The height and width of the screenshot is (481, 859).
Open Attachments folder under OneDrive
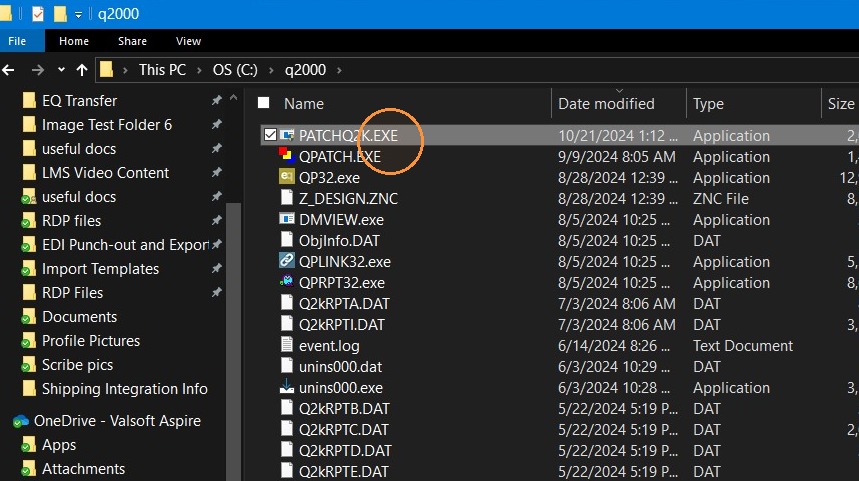[x=83, y=469]
